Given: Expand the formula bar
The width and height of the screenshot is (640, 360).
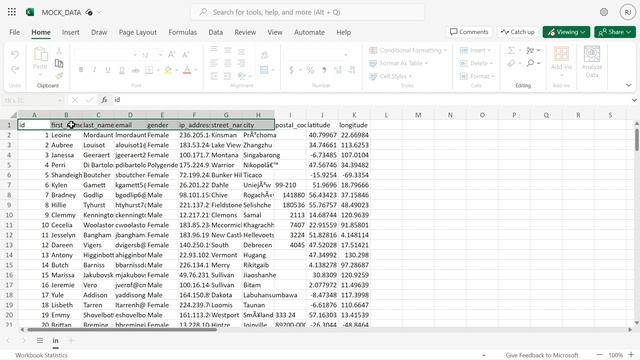Looking at the screenshot, I should (634, 100).
